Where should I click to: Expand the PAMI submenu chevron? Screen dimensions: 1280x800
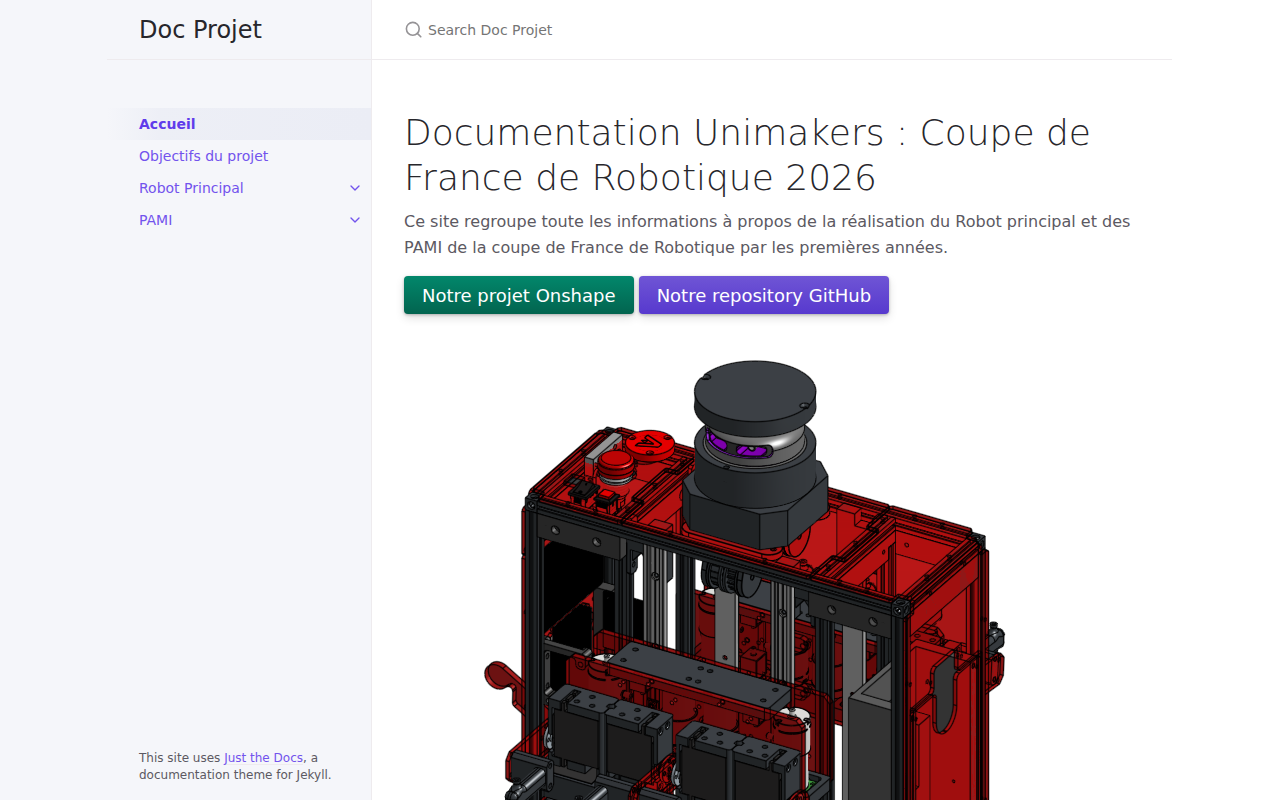pyautogui.click(x=355, y=220)
